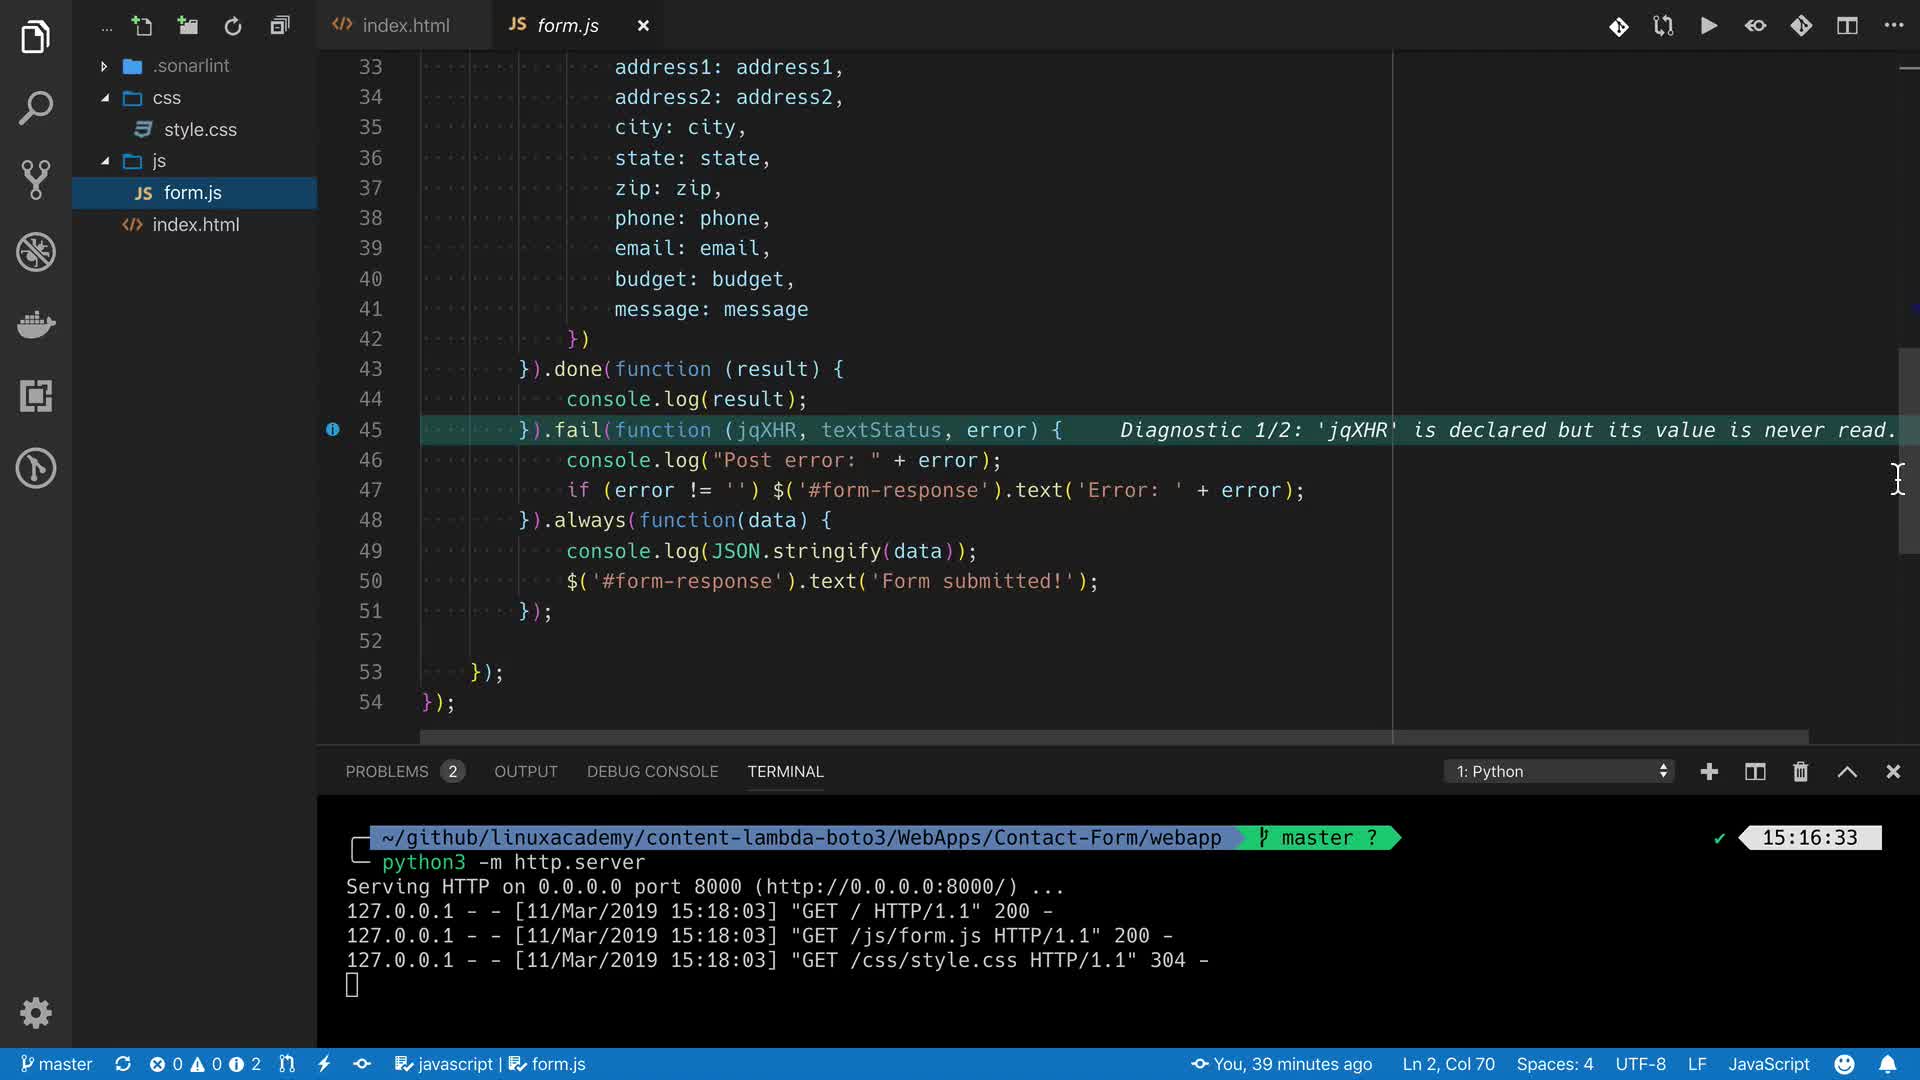Viewport: 1920px width, 1080px height.
Task: Click the editor horizontal scrollbar
Action: click(1113, 737)
